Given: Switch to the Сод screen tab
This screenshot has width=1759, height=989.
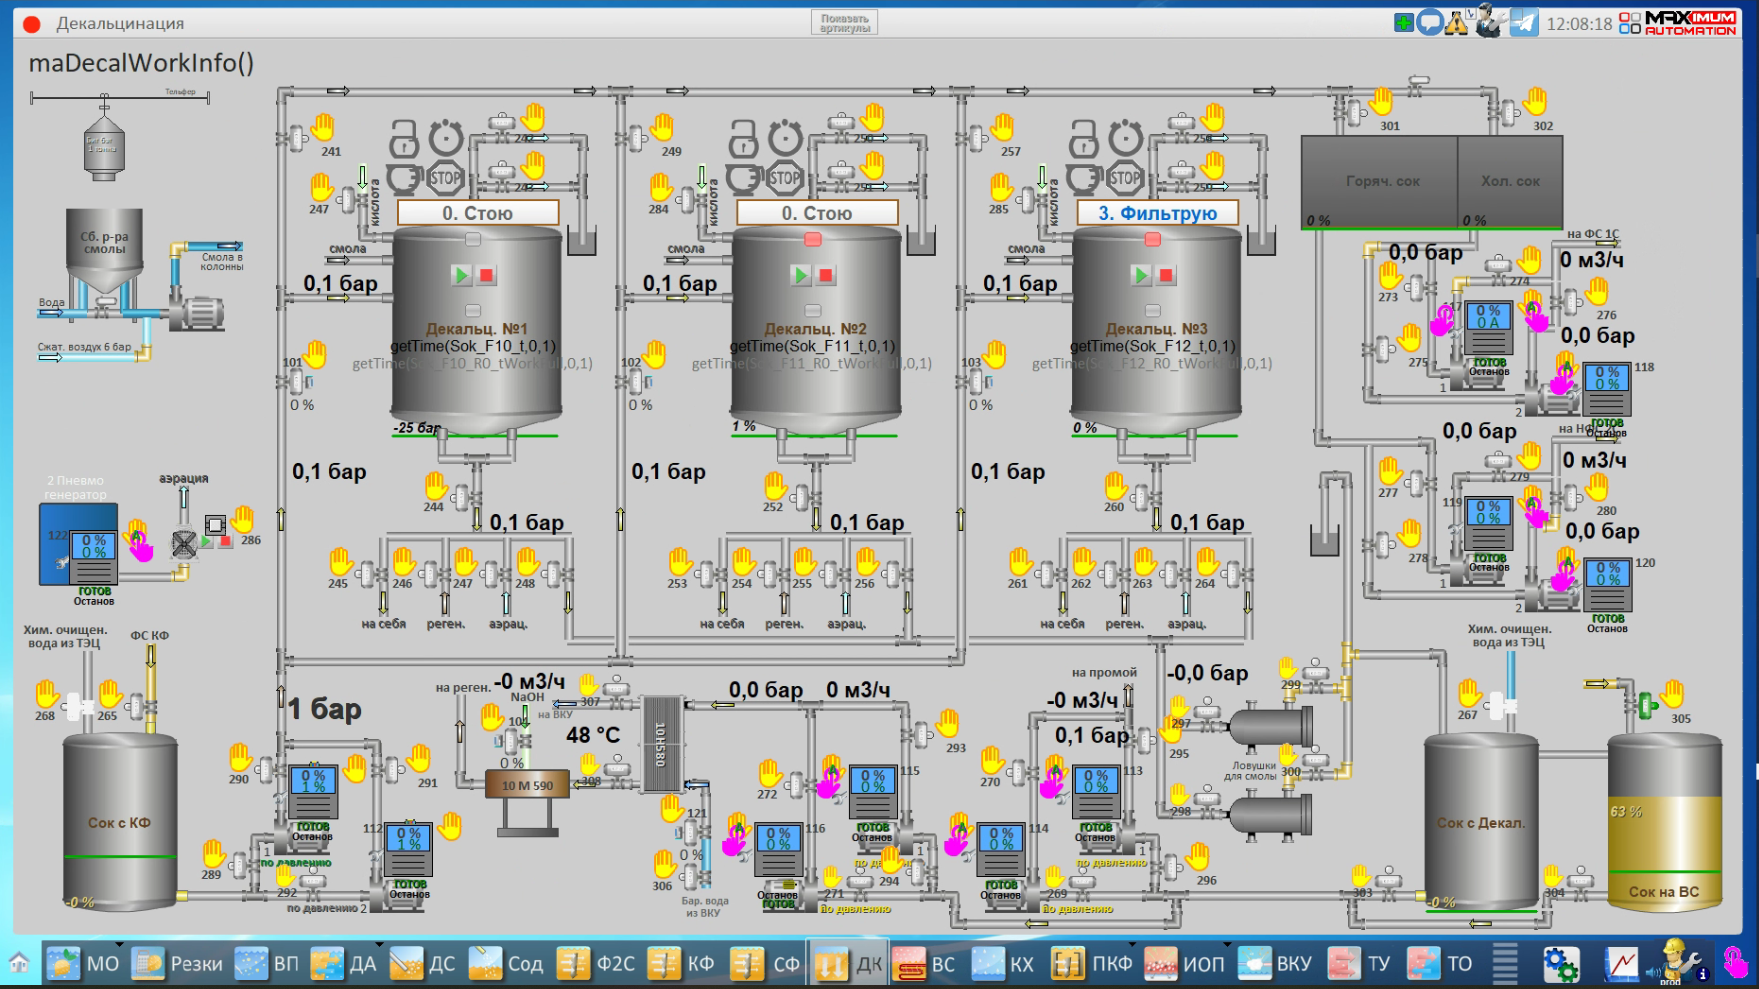Looking at the screenshot, I should pyautogui.click(x=507, y=964).
